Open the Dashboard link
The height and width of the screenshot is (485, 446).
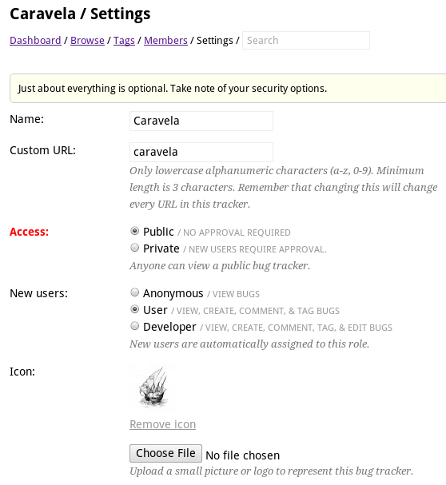pos(35,40)
